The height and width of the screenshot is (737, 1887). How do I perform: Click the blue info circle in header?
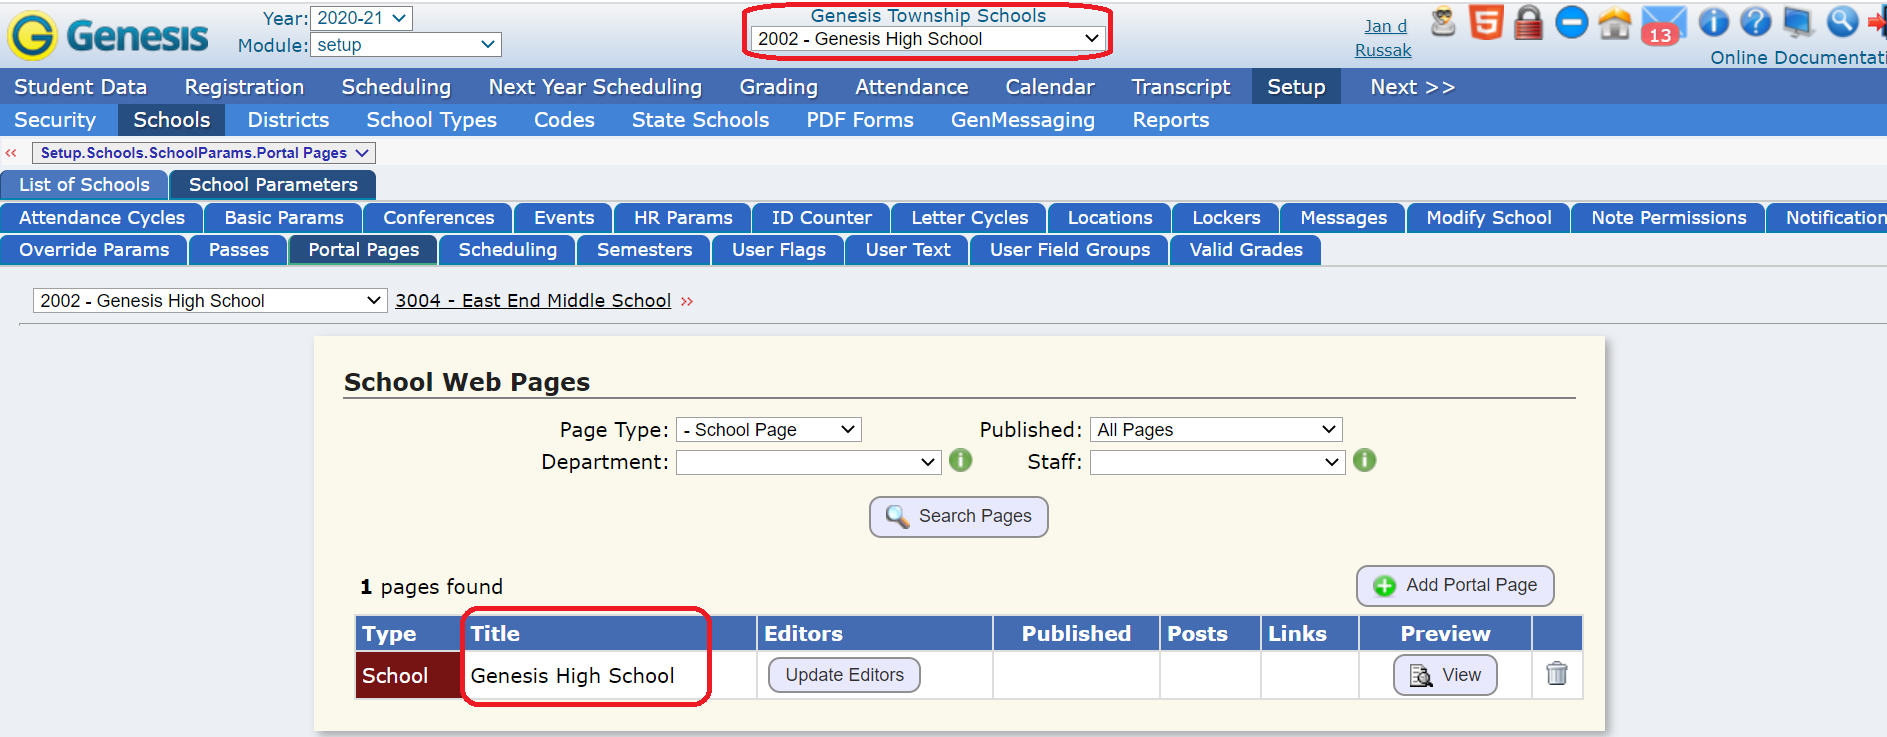tap(1713, 22)
